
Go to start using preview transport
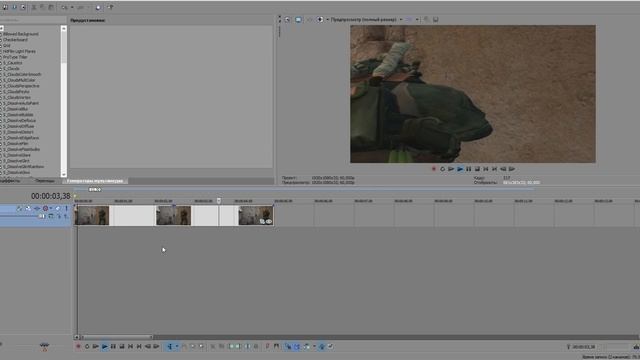[486, 169]
